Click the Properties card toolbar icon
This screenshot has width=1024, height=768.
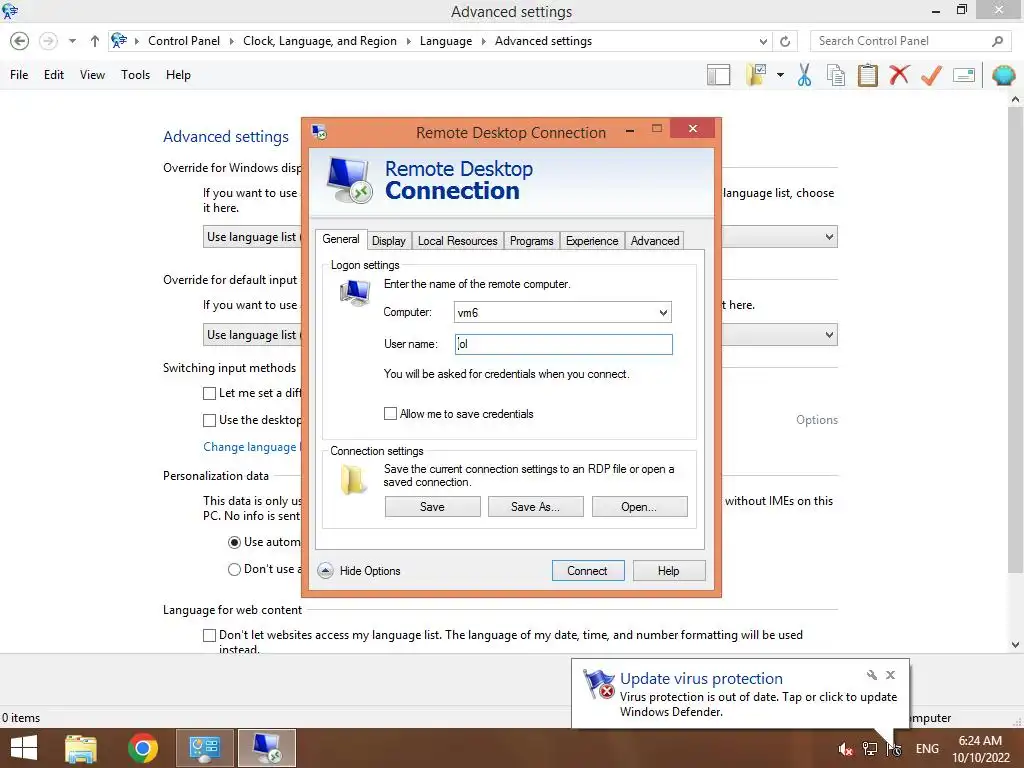[964, 75]
